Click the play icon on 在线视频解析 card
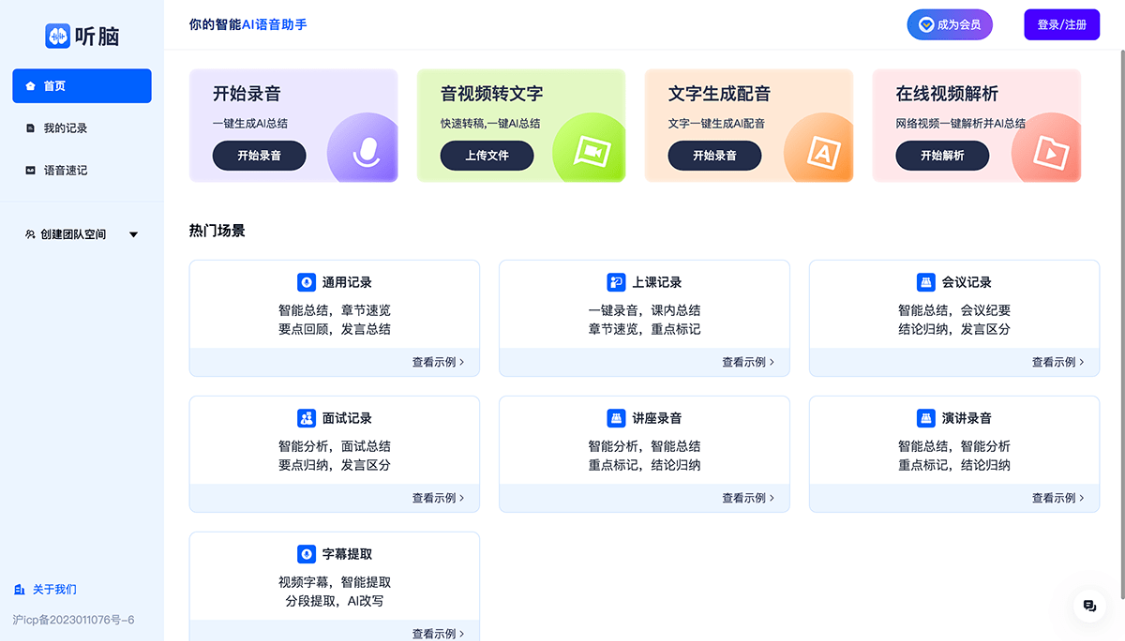1125x641 pixels. click(x=1049, y=153)
